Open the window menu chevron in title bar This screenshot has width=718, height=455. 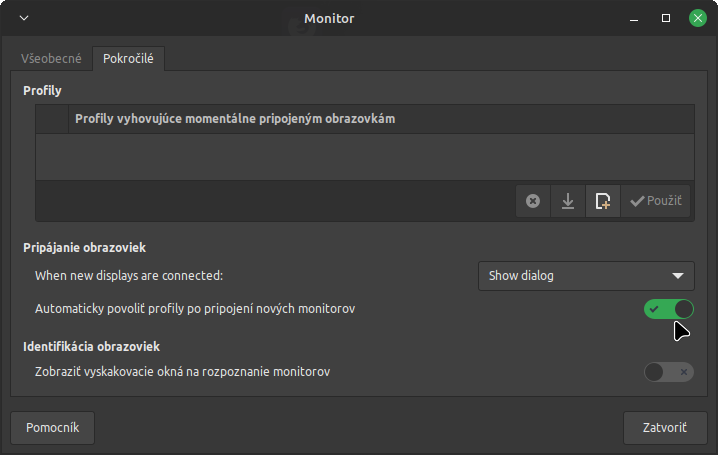(x=24, y=18)
